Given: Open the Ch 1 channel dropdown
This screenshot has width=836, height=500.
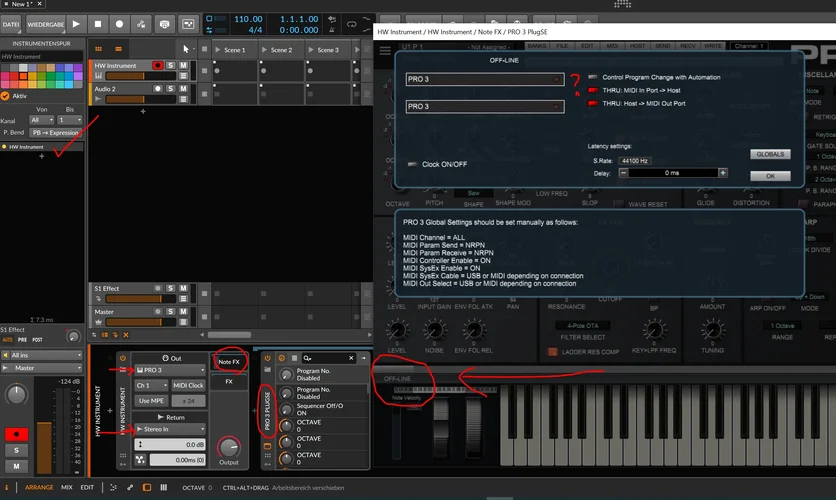Looking at the screenshot, I should (x=151, y=385).
